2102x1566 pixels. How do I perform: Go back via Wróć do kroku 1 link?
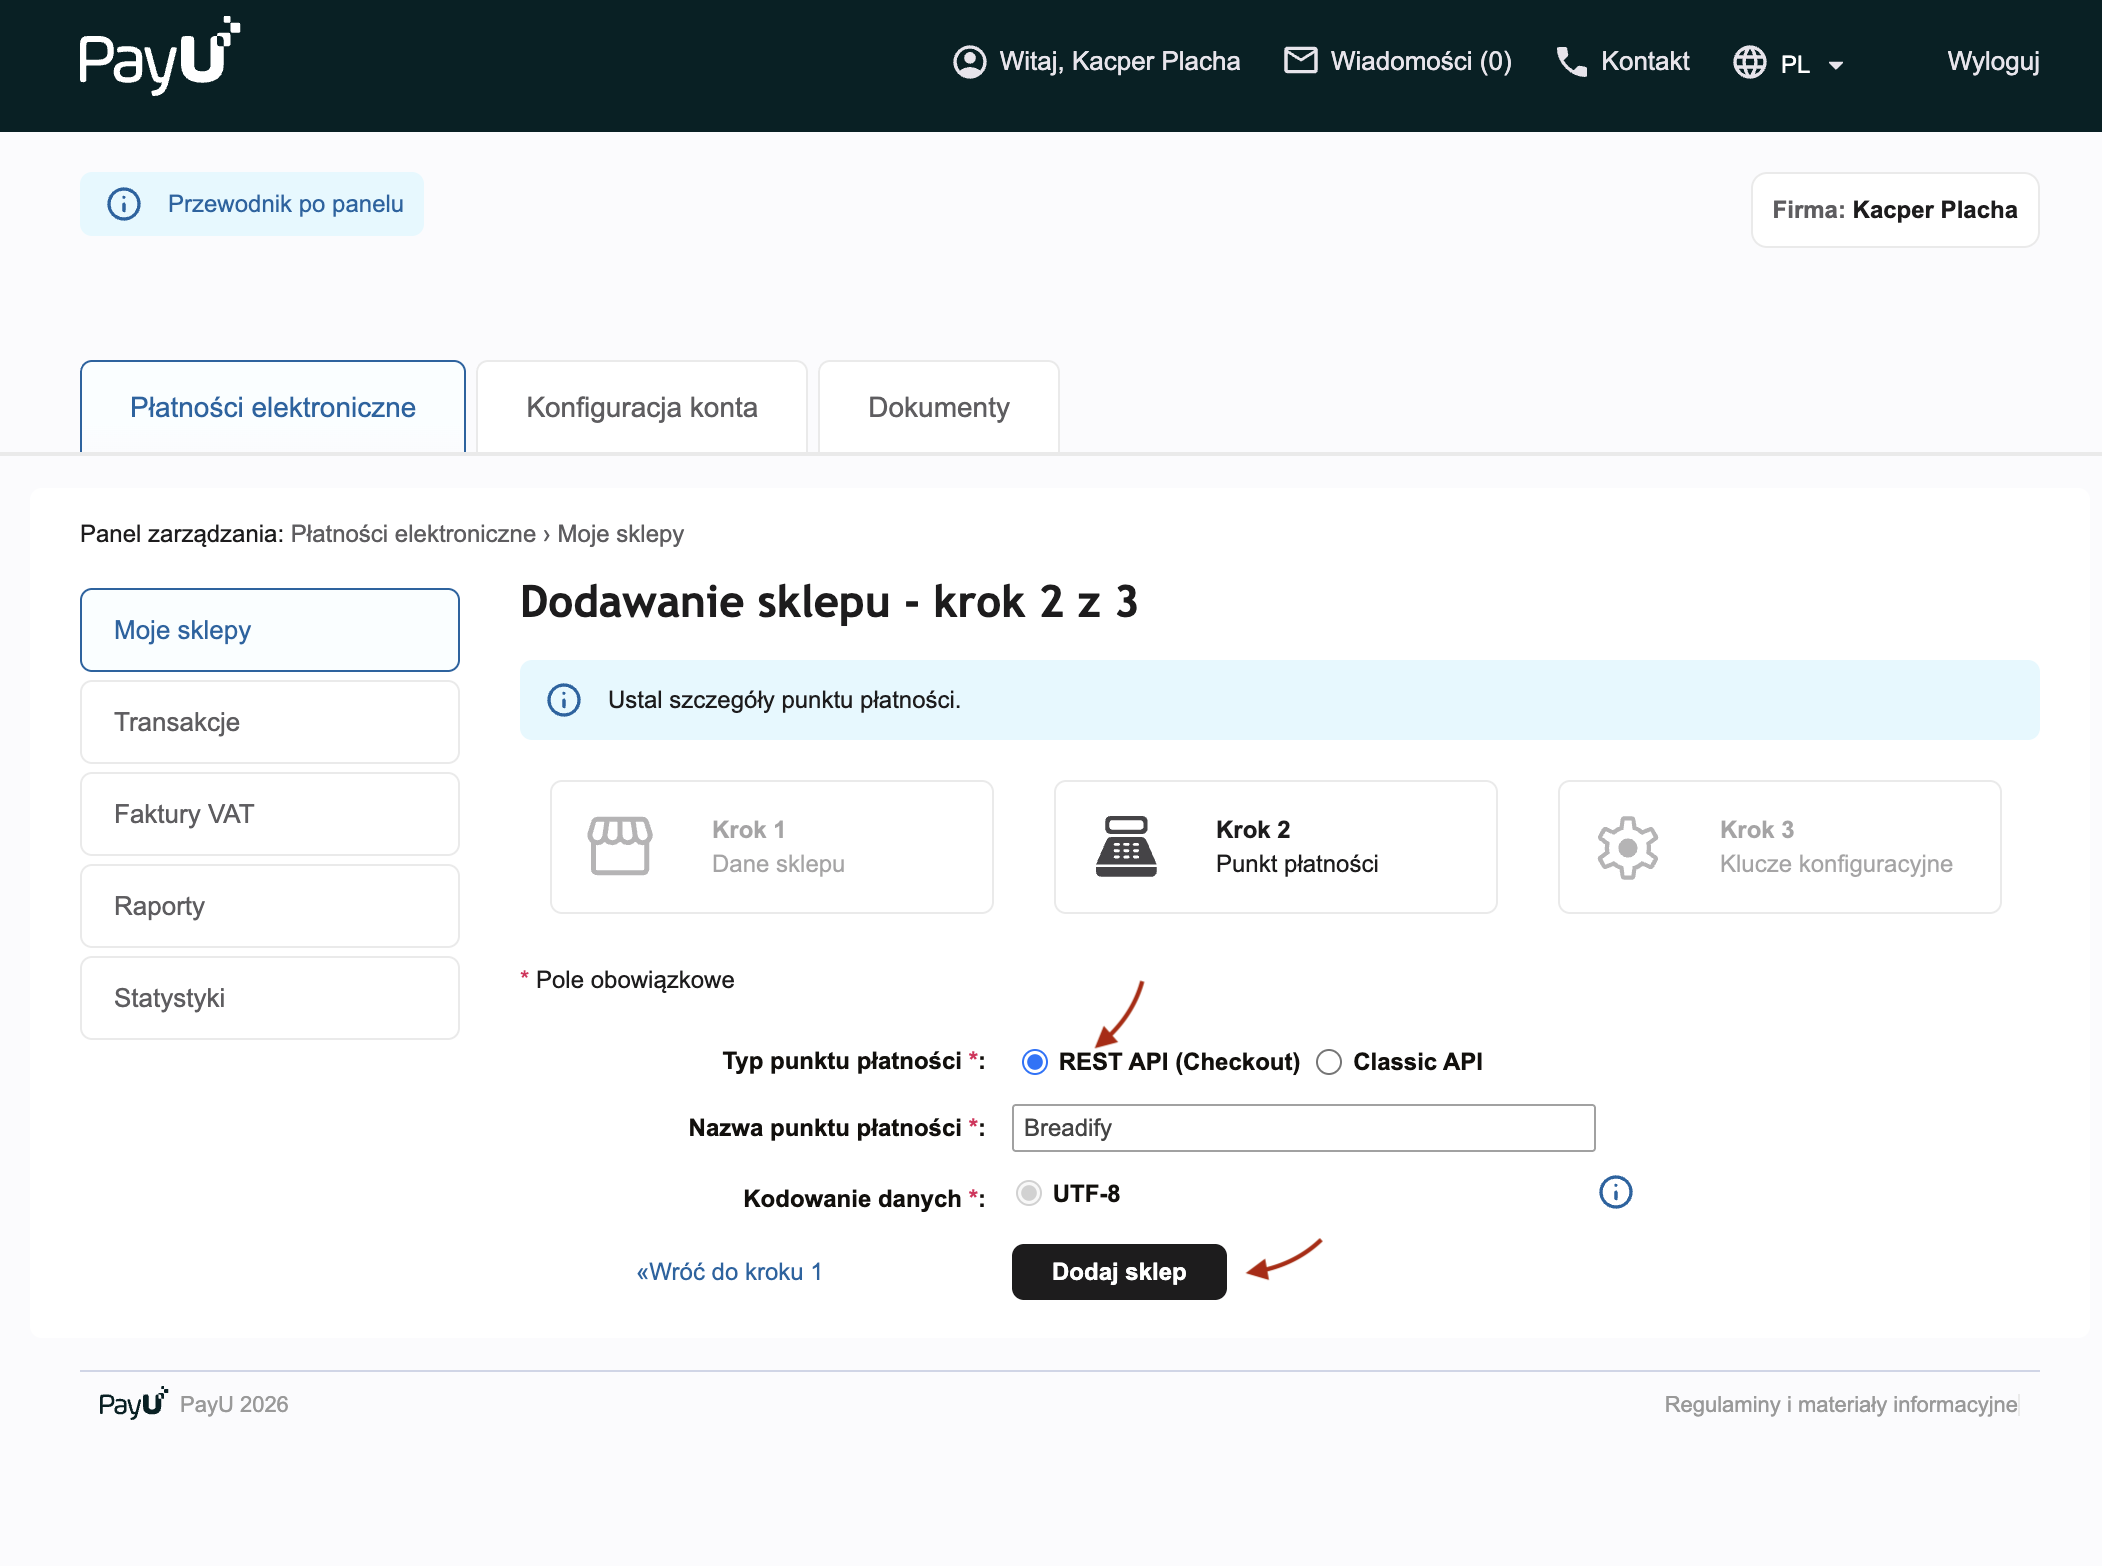[x=729, y=1272]
